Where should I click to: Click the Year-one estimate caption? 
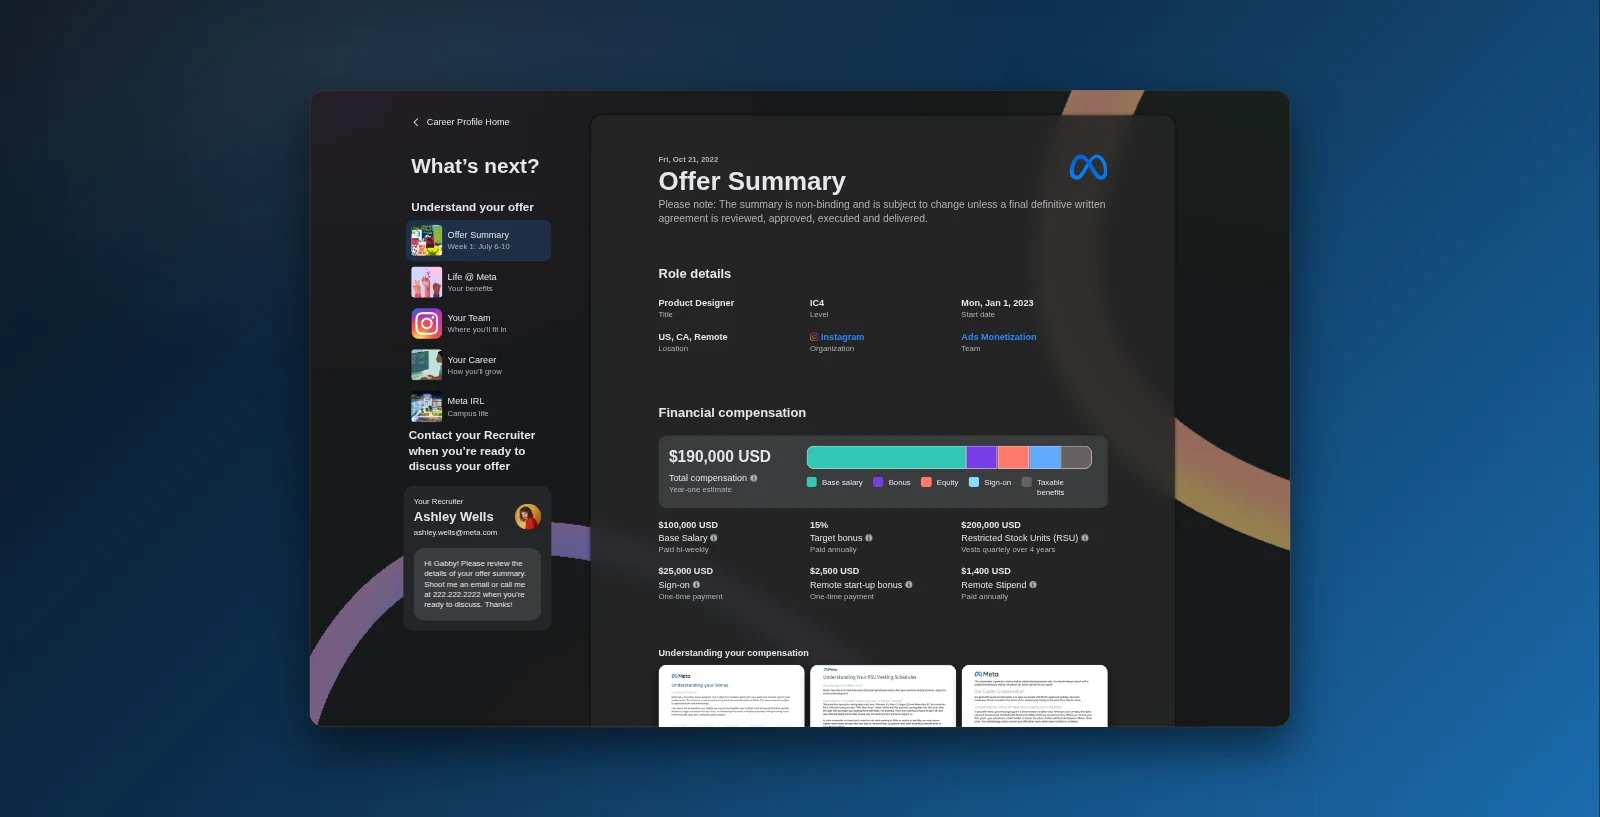[700, 490]
